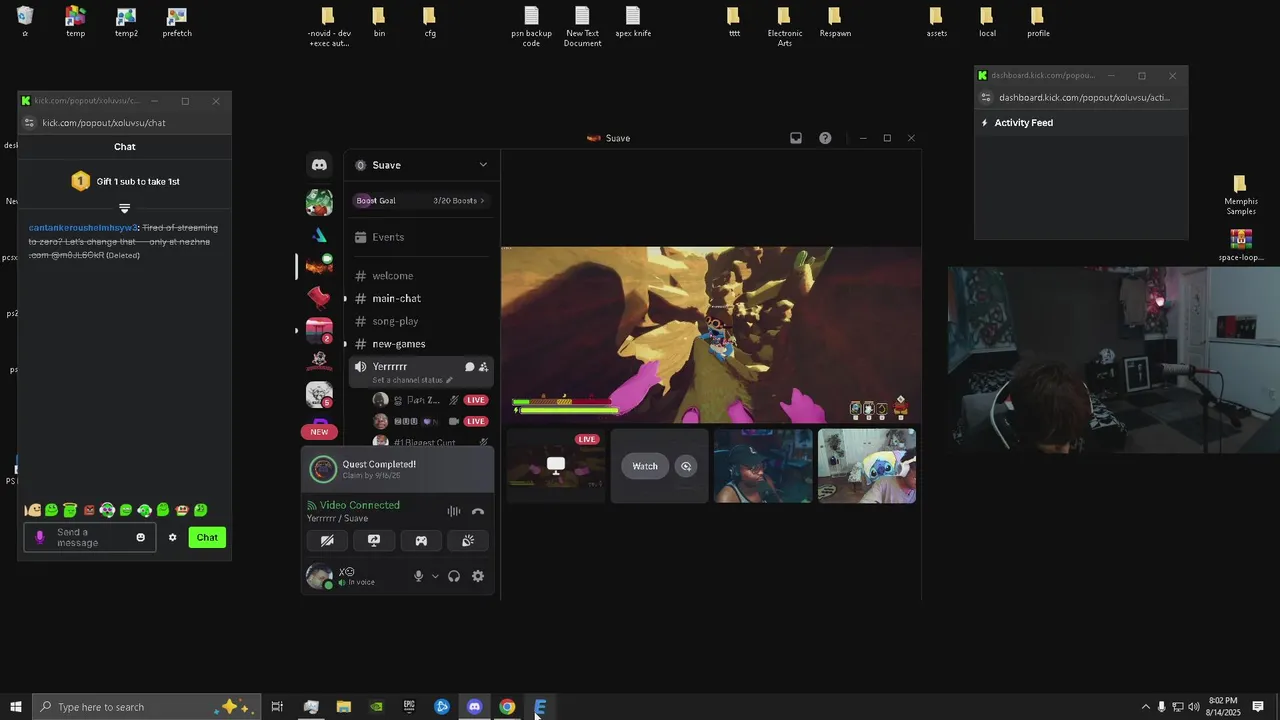Open the Quest Completed notification

[398, 469]
